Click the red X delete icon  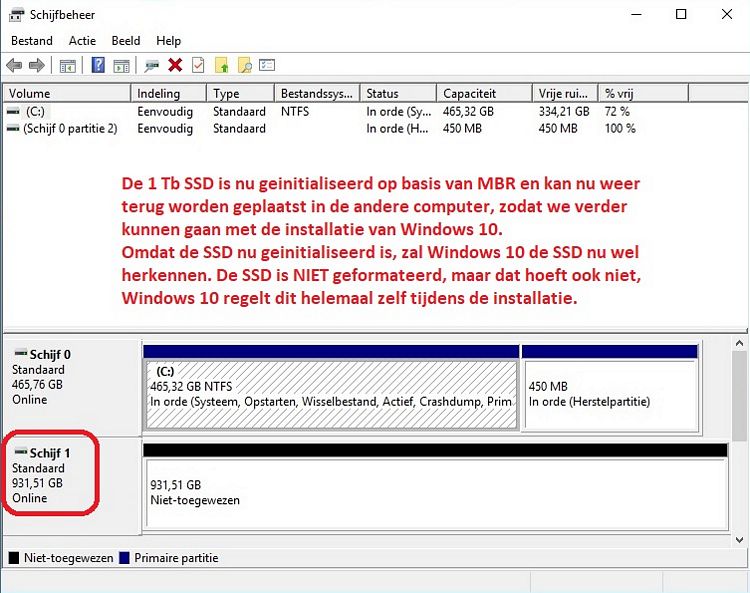point(175,65)
